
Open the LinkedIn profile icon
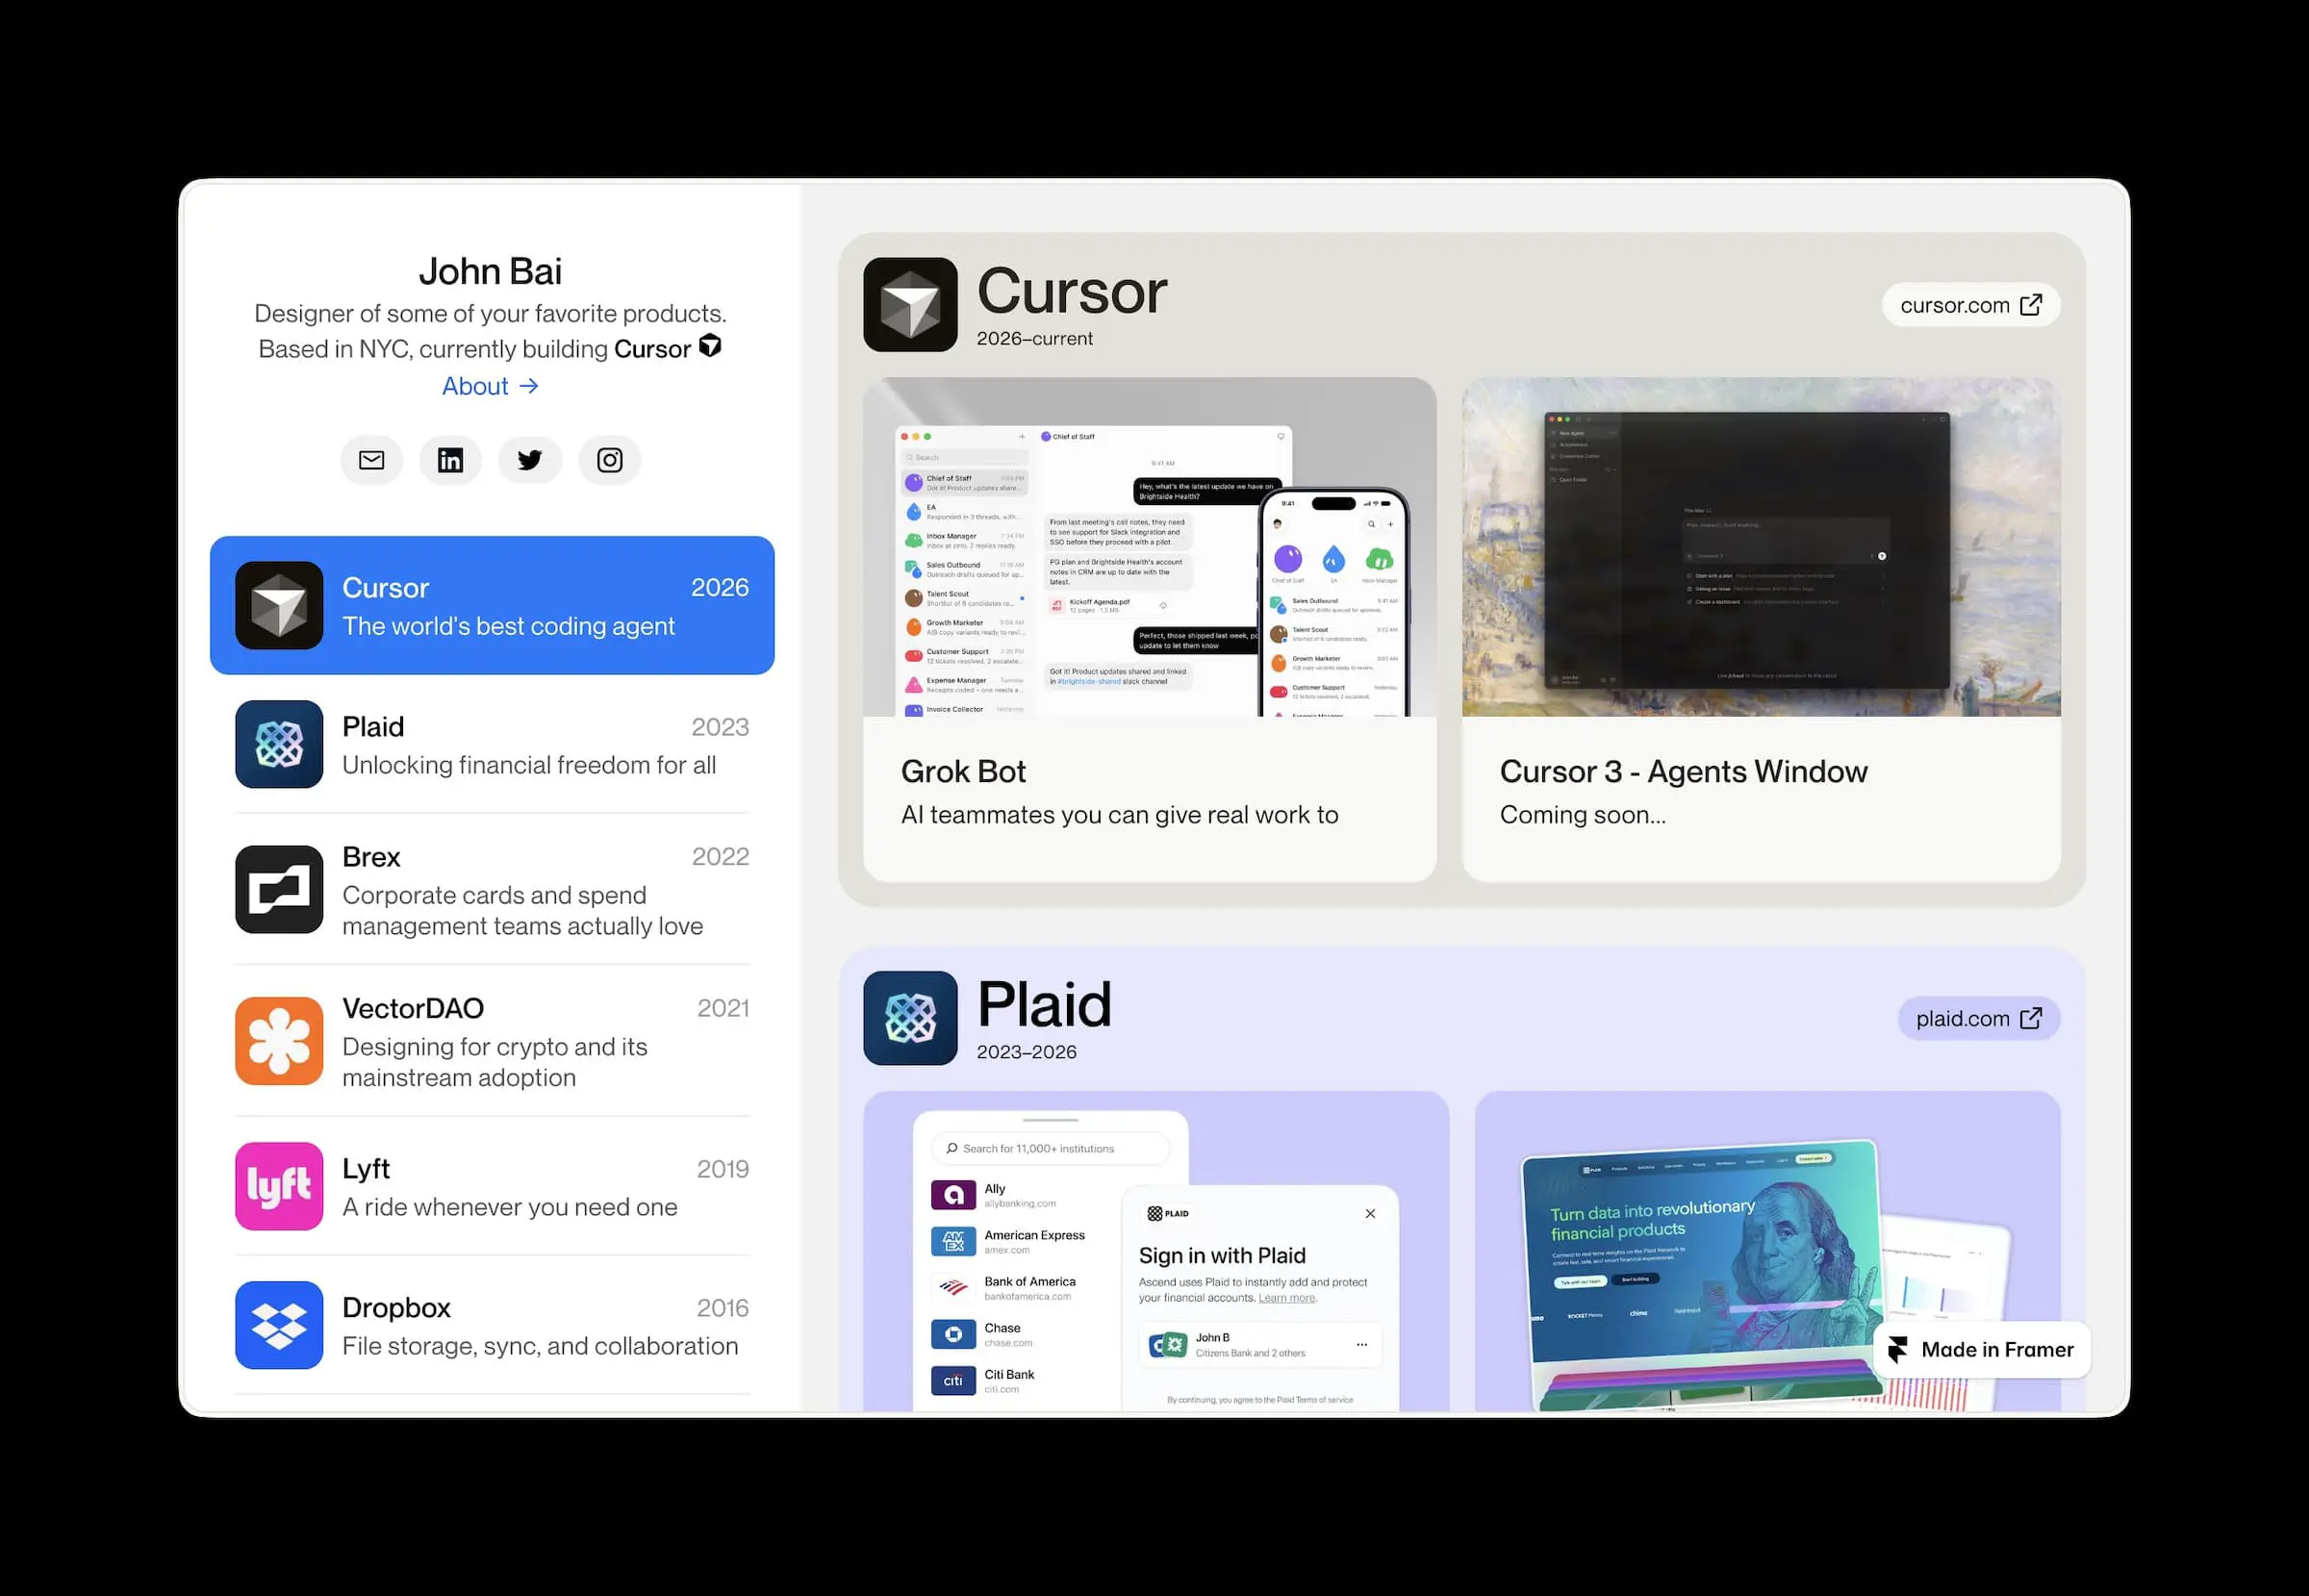450,460
